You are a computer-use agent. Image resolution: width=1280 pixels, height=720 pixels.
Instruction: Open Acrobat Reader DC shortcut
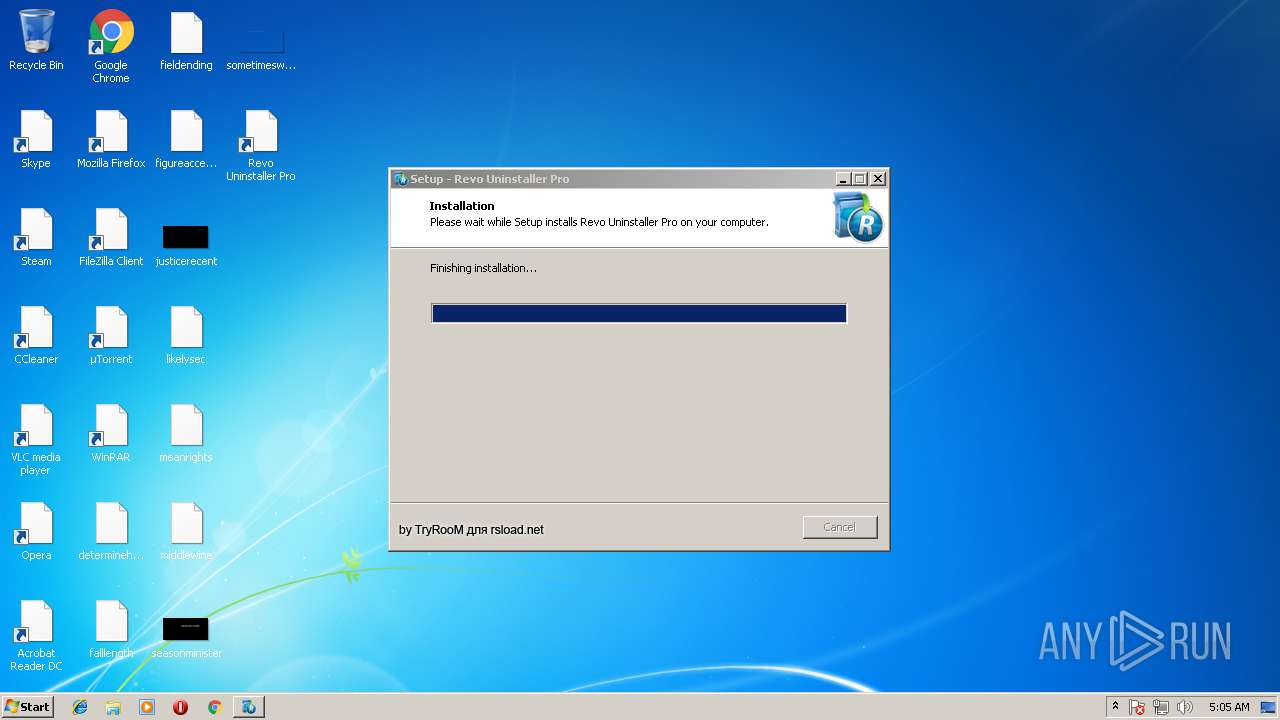(36, 636)
